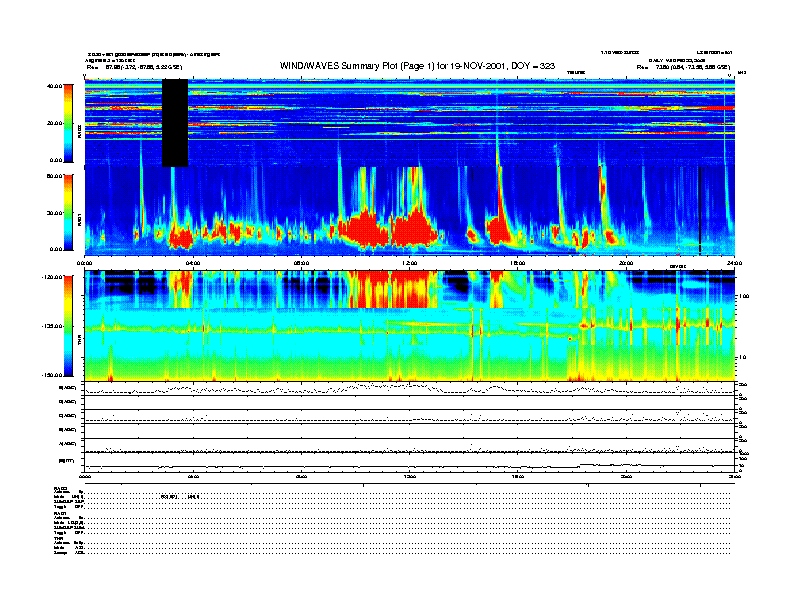The height and width of the screenshot is (612, 792).
Task: Click the thin black gap line in RAD1
Action: click(700, 211)
